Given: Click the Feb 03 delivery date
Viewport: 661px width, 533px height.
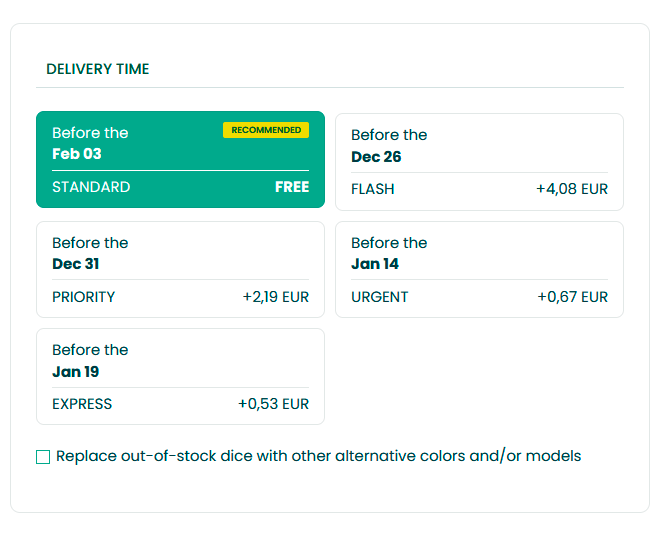Looking at the screenshot, I should tap(77, 154).
